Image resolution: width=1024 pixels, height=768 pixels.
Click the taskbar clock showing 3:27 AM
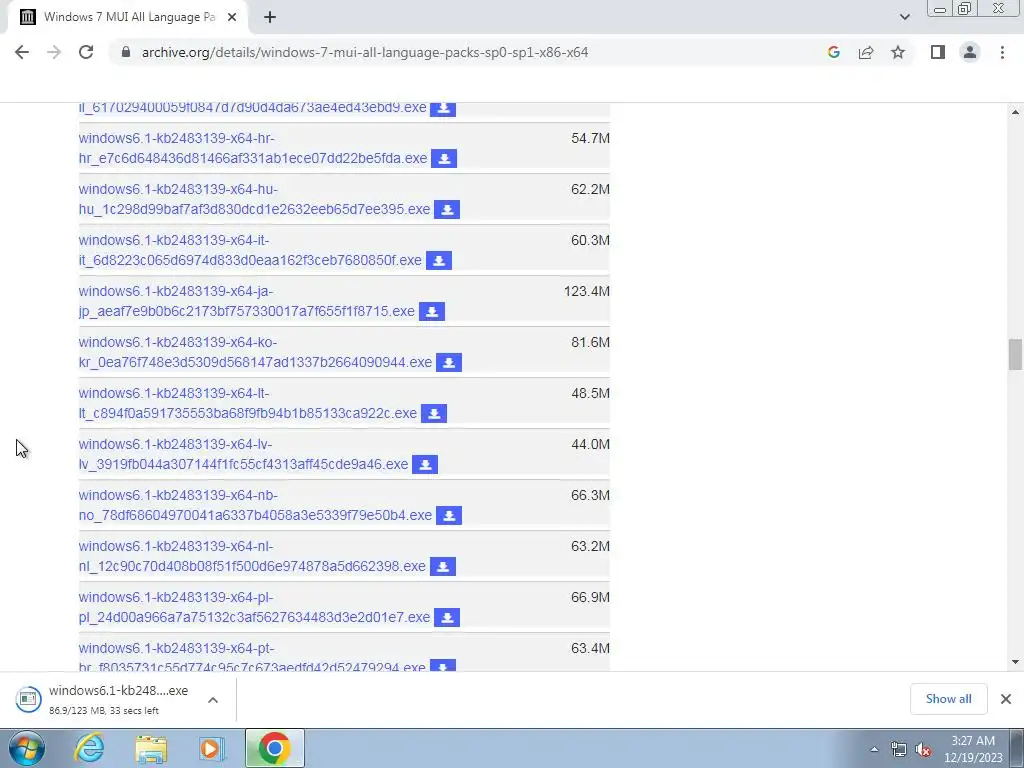[x=973, y=749]
